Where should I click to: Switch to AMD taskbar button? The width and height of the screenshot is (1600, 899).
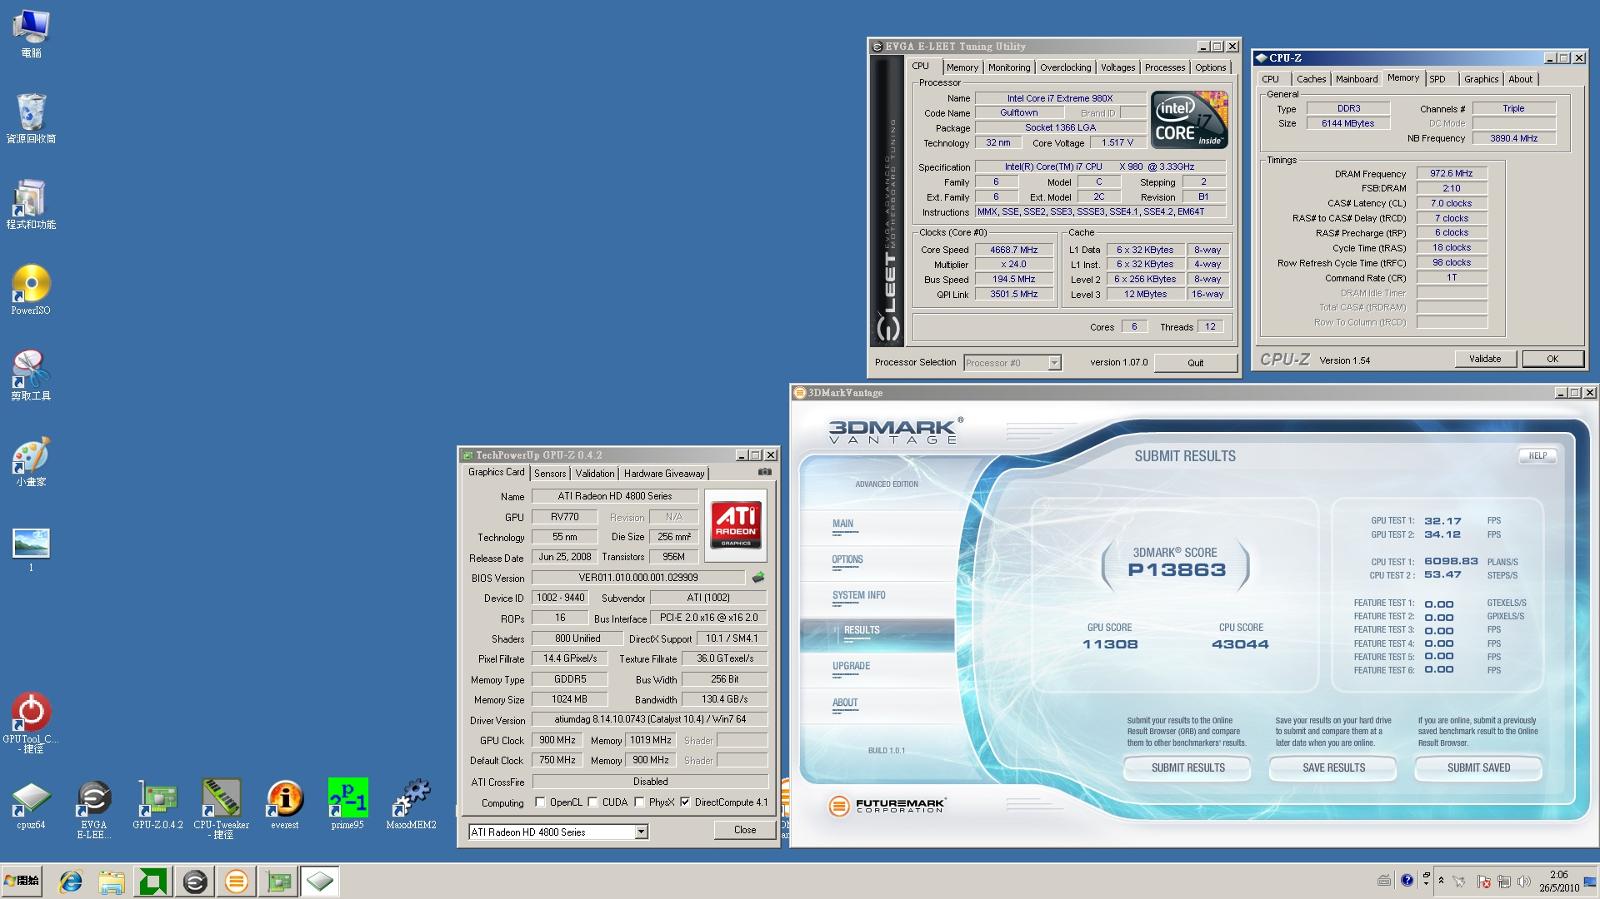(153, 881)
